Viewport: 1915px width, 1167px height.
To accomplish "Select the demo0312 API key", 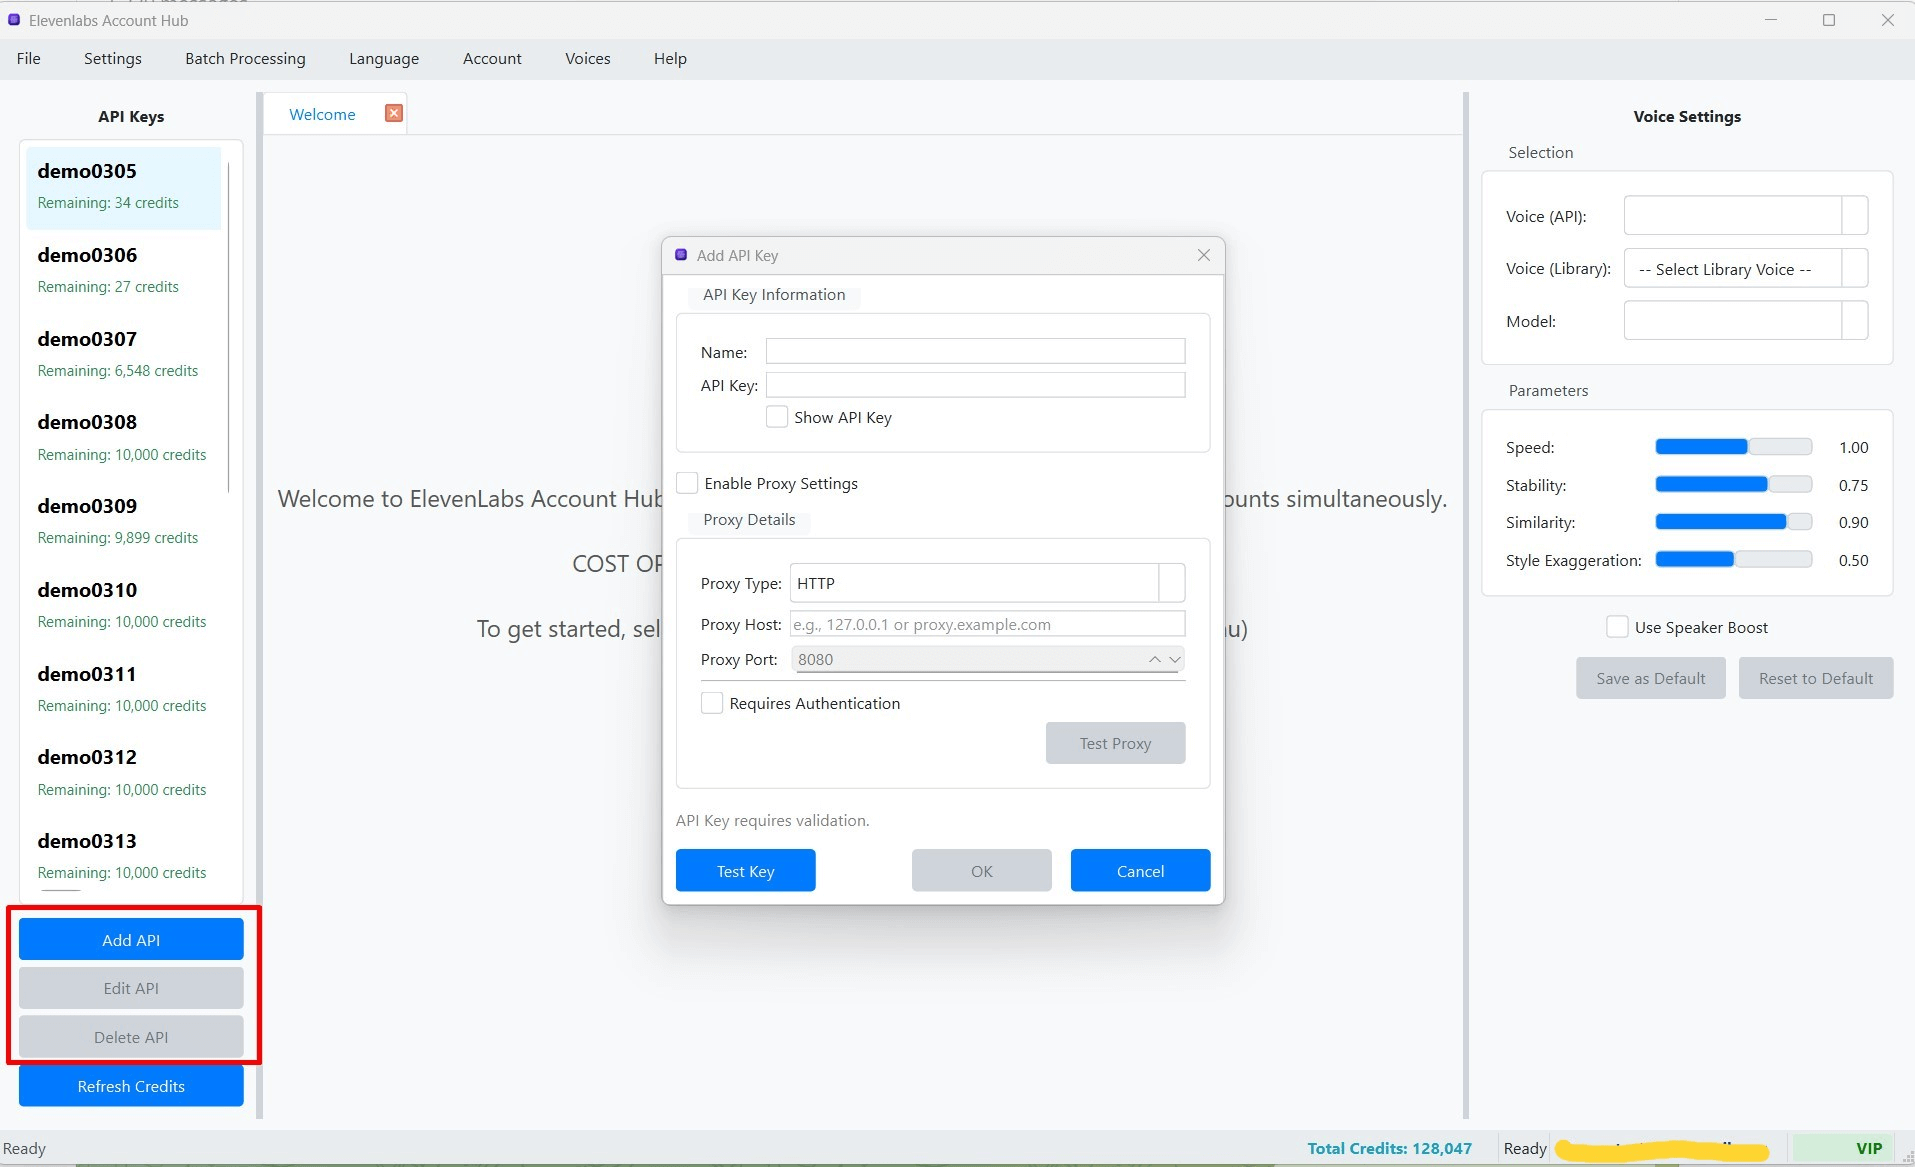I will (123, 773).
